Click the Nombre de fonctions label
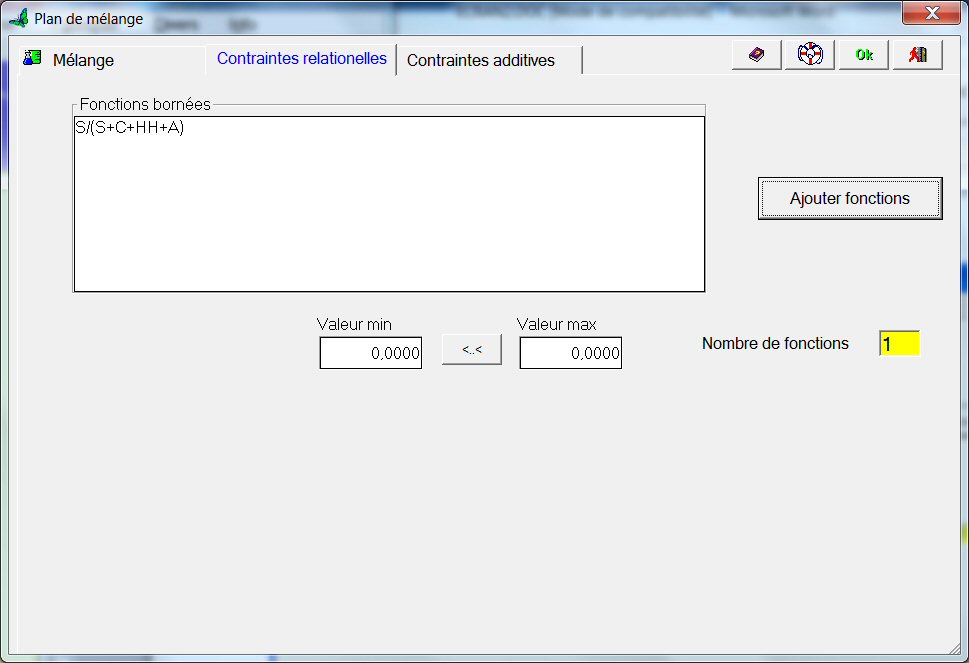969x663 pixels. point(775,344)
